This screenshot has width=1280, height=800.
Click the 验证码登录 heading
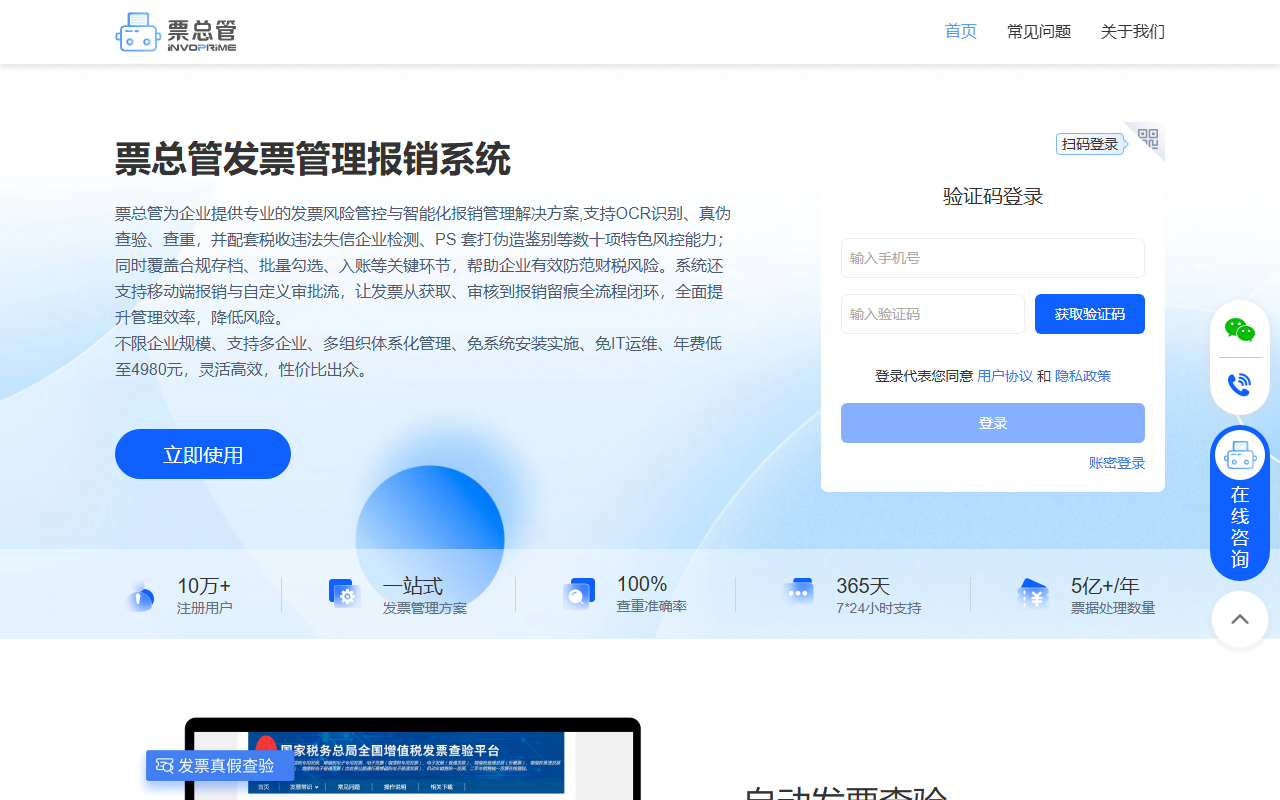tap(993, 196)
